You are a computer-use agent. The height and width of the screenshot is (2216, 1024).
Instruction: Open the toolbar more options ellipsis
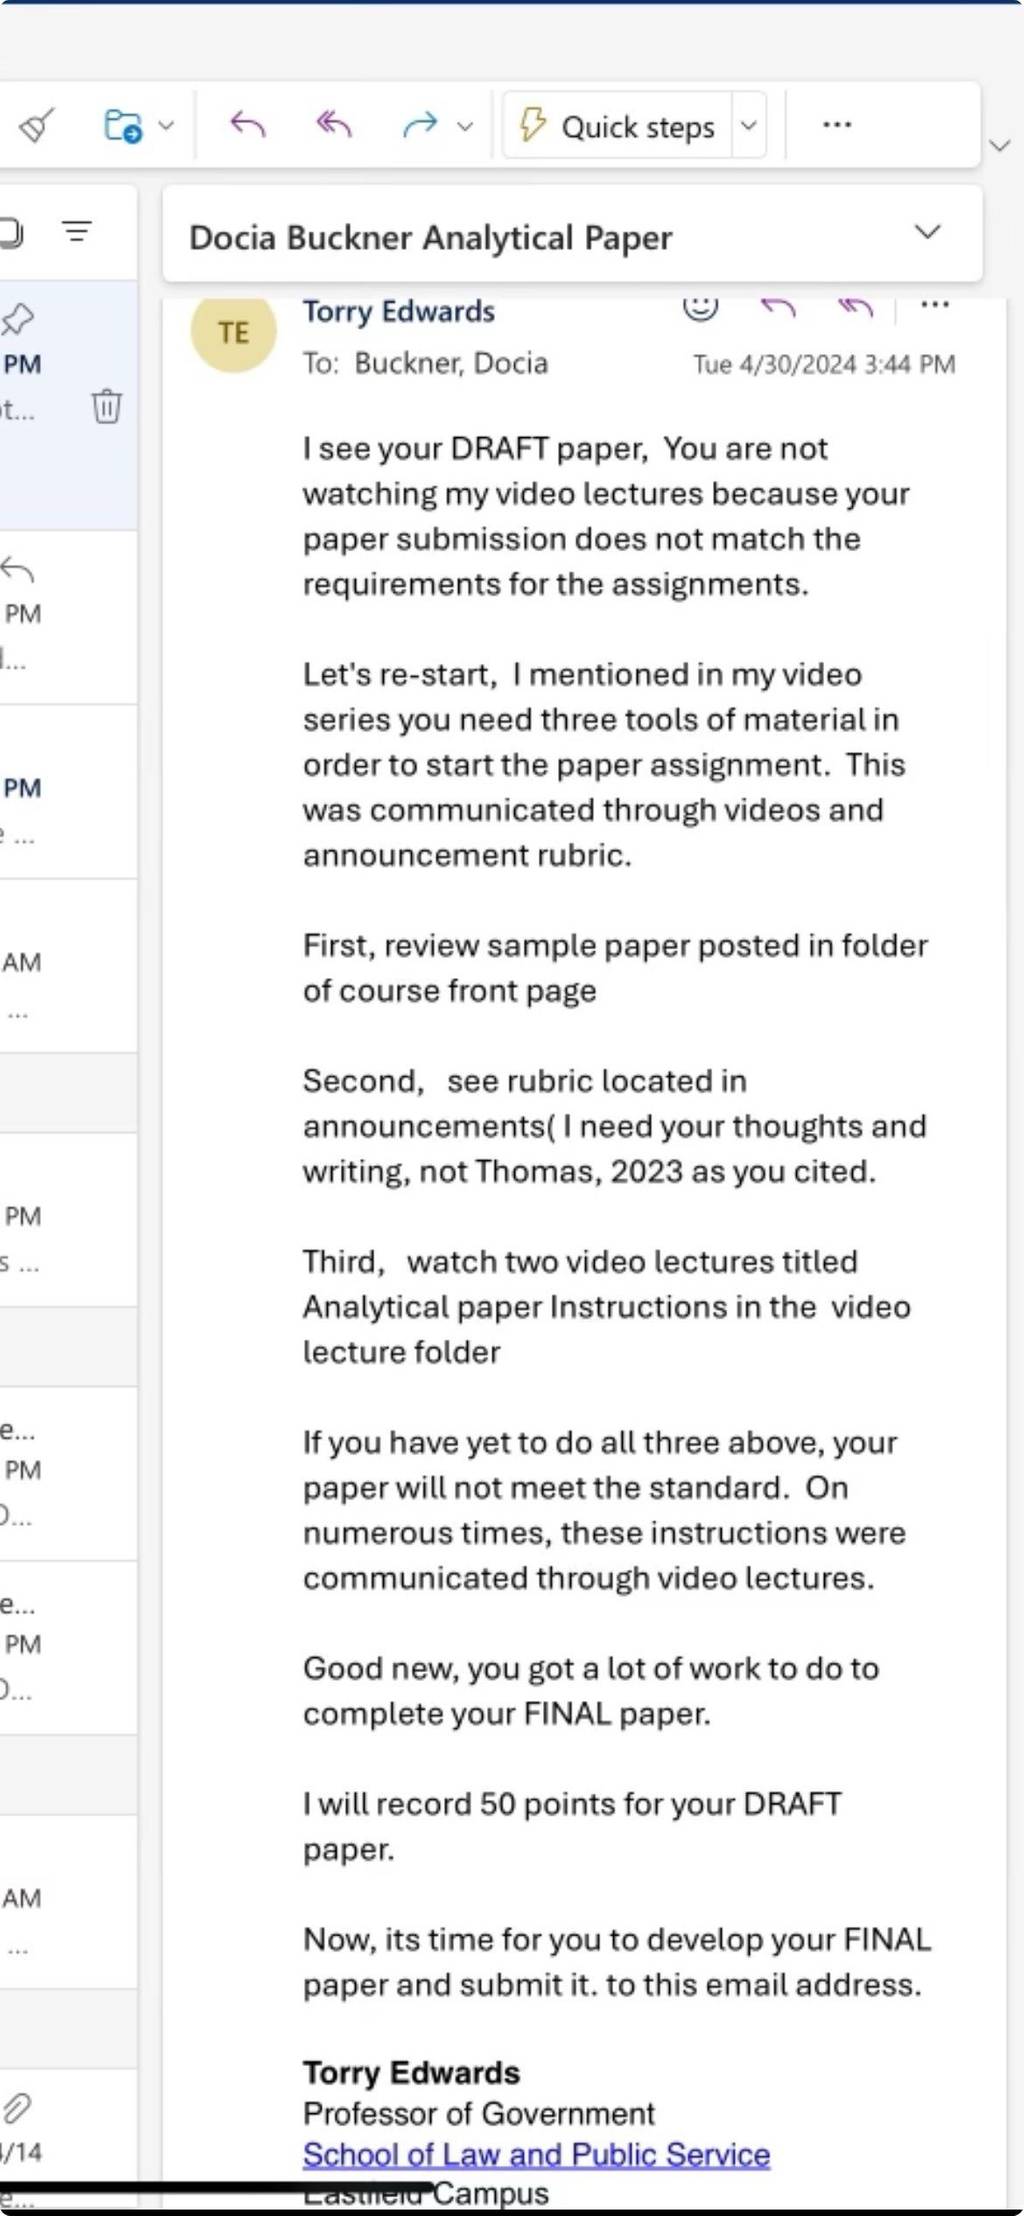[x=837, y=125]
